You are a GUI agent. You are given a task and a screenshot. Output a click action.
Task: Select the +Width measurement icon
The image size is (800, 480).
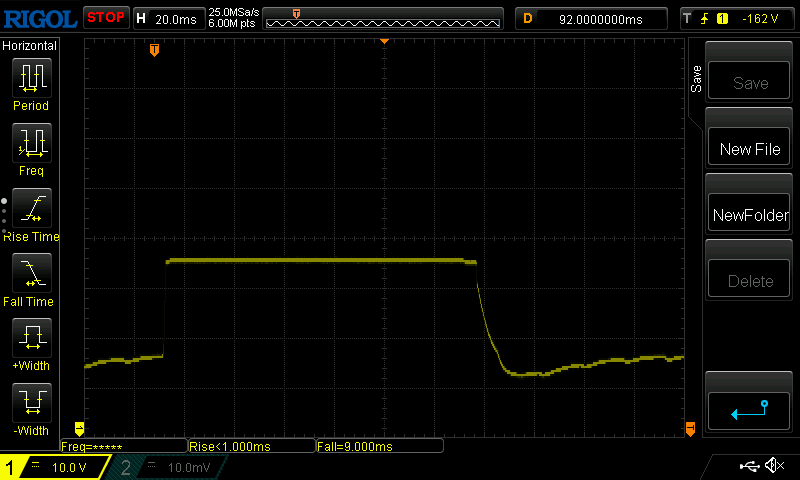pyautogui.click(x=30, y=338)
